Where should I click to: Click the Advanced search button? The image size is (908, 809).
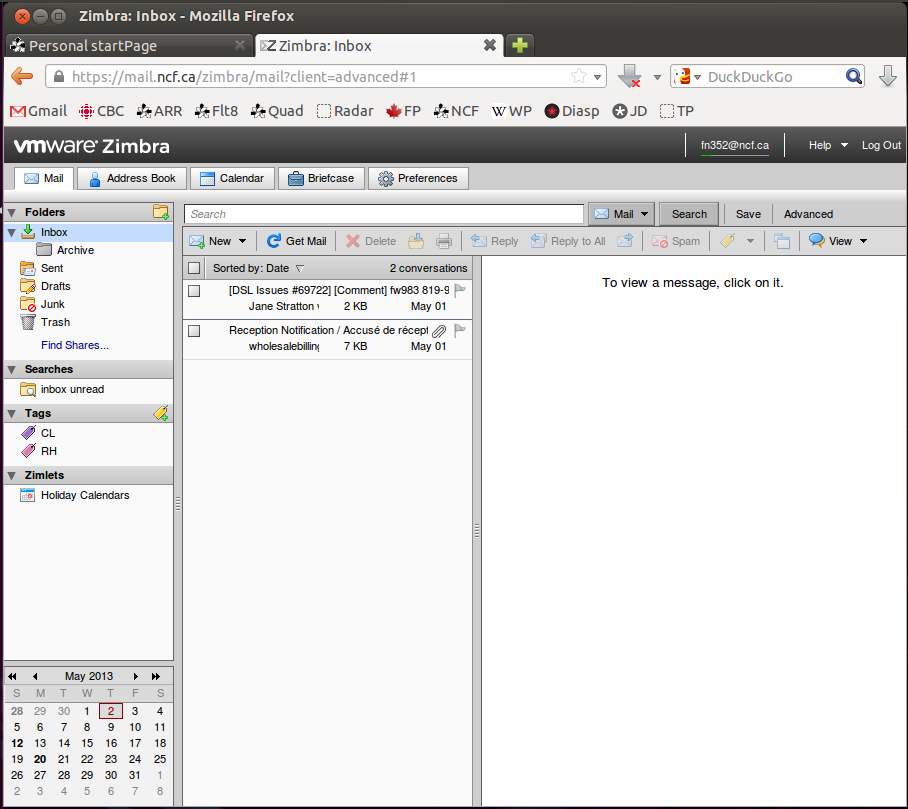(808, 214)
